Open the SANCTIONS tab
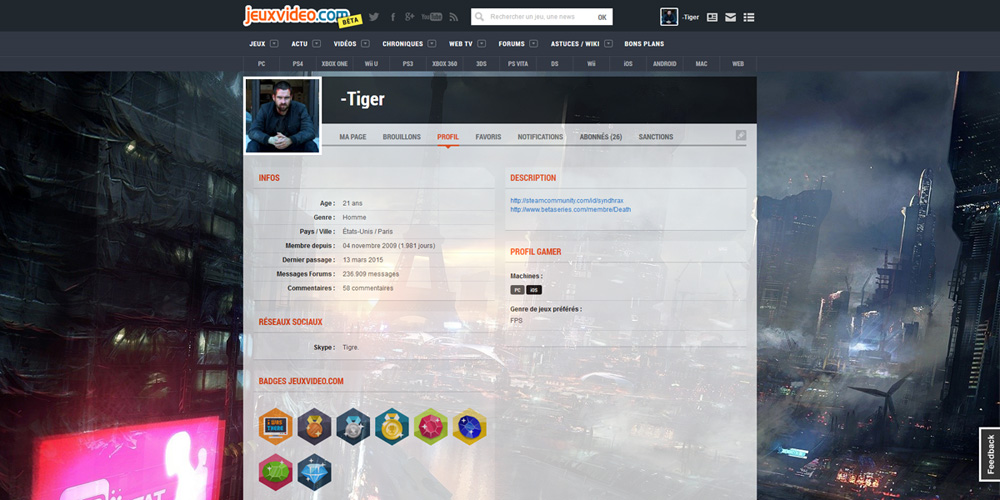Image resolution: width=1000 pixels, height=500 pixels. [656, 137]
